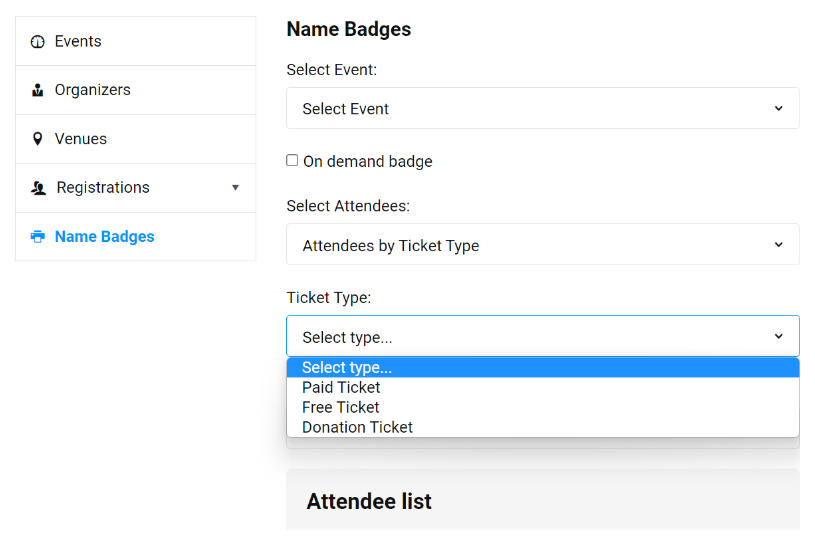Choose the 'Select type...' option in the list
Image resolution: width=815 pixels, height=545 pixels.
[543, 367]
